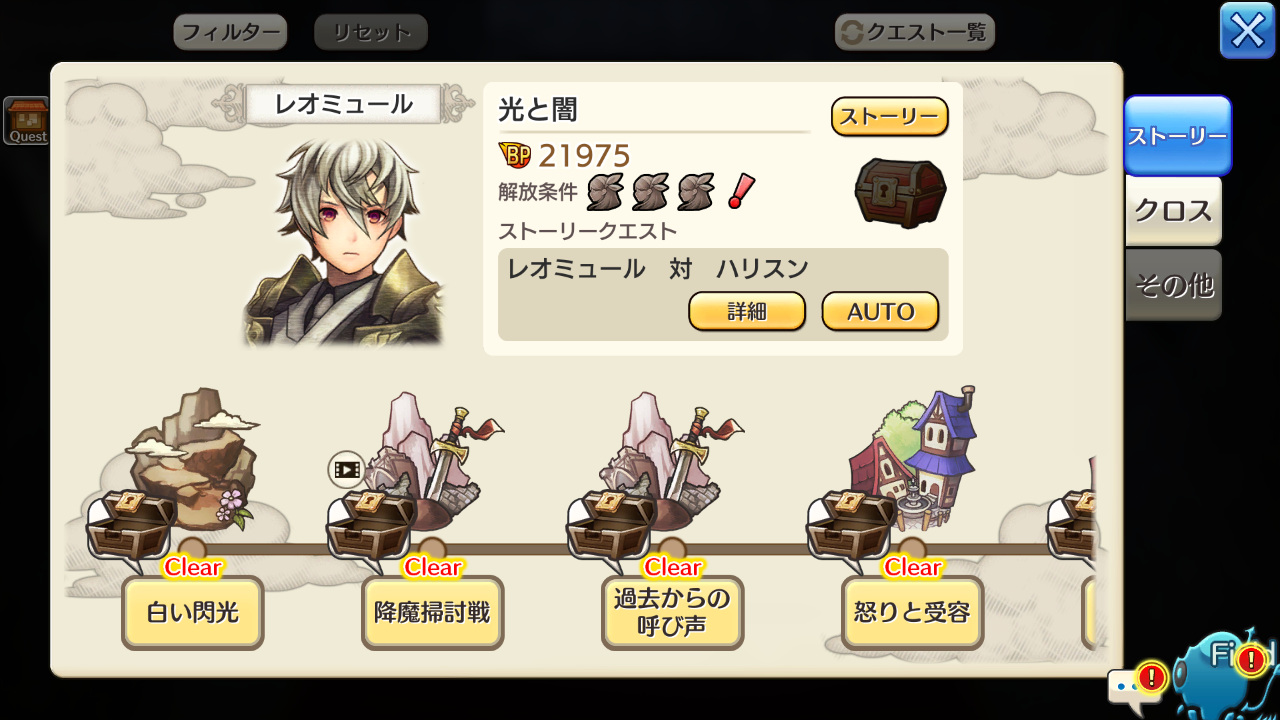The image size is (1280, 720).
Task: Open treasure chest above 降魔掃討戦
Action: pyautogui.click(x=371, y=525)
